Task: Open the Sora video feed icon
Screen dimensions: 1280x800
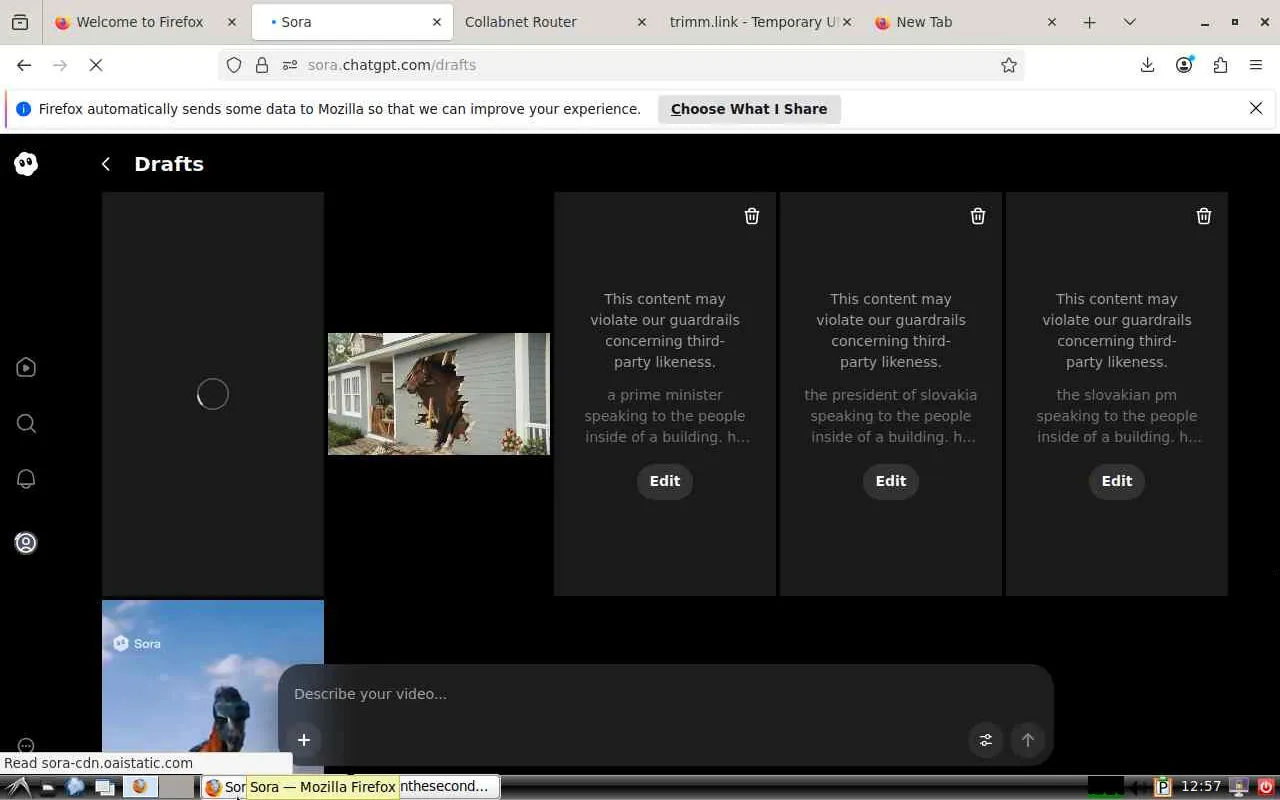Action: pyautogui.click(x=26, y=368)
